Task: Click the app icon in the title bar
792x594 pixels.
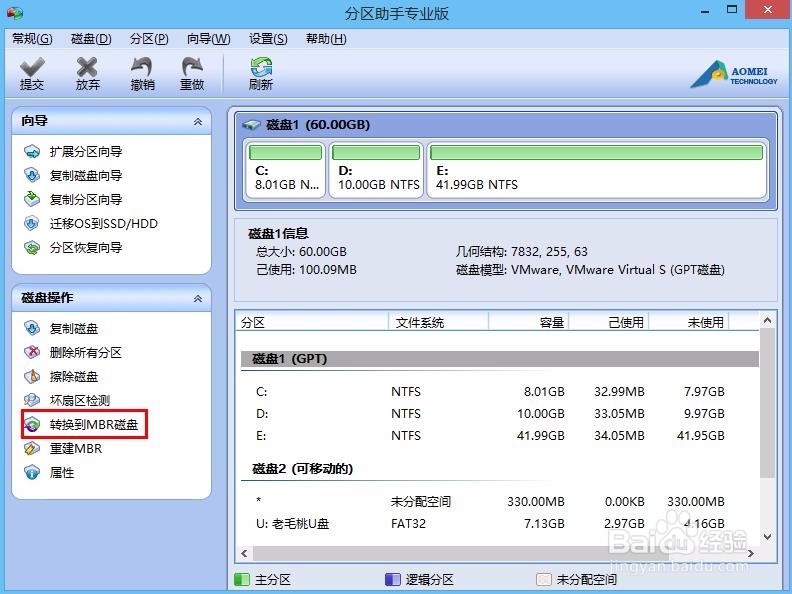Action: pyautogui.click(x=15, y=13)
